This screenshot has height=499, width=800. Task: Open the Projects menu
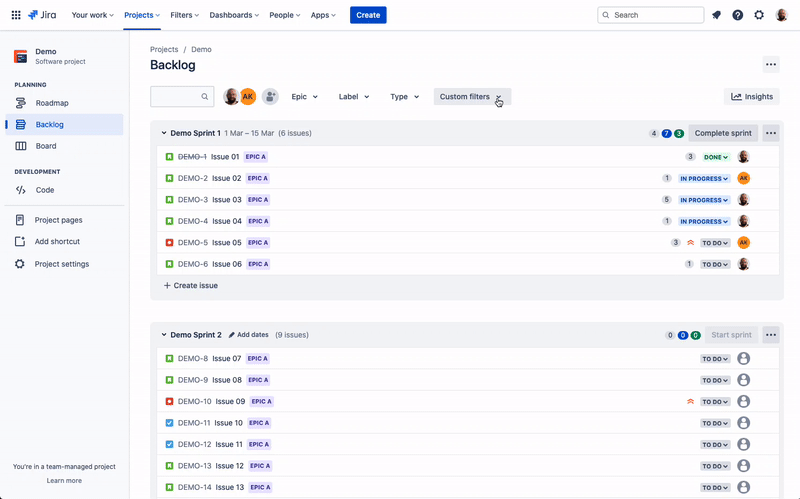pos(142,15)
